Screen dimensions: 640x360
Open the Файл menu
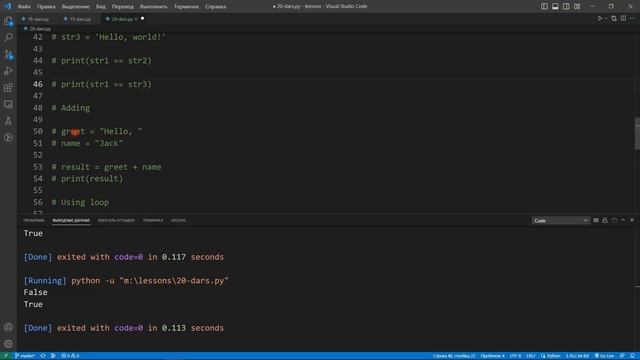[x=24, y=7]
